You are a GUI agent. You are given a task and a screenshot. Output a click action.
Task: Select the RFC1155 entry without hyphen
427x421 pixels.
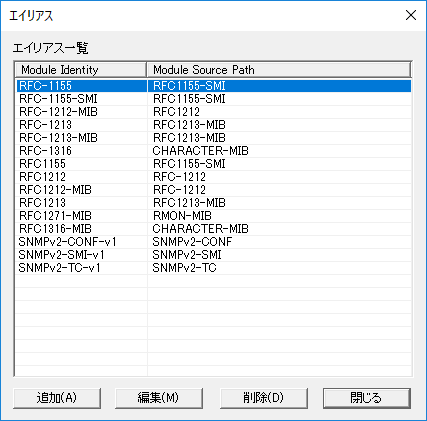point(213,164)
